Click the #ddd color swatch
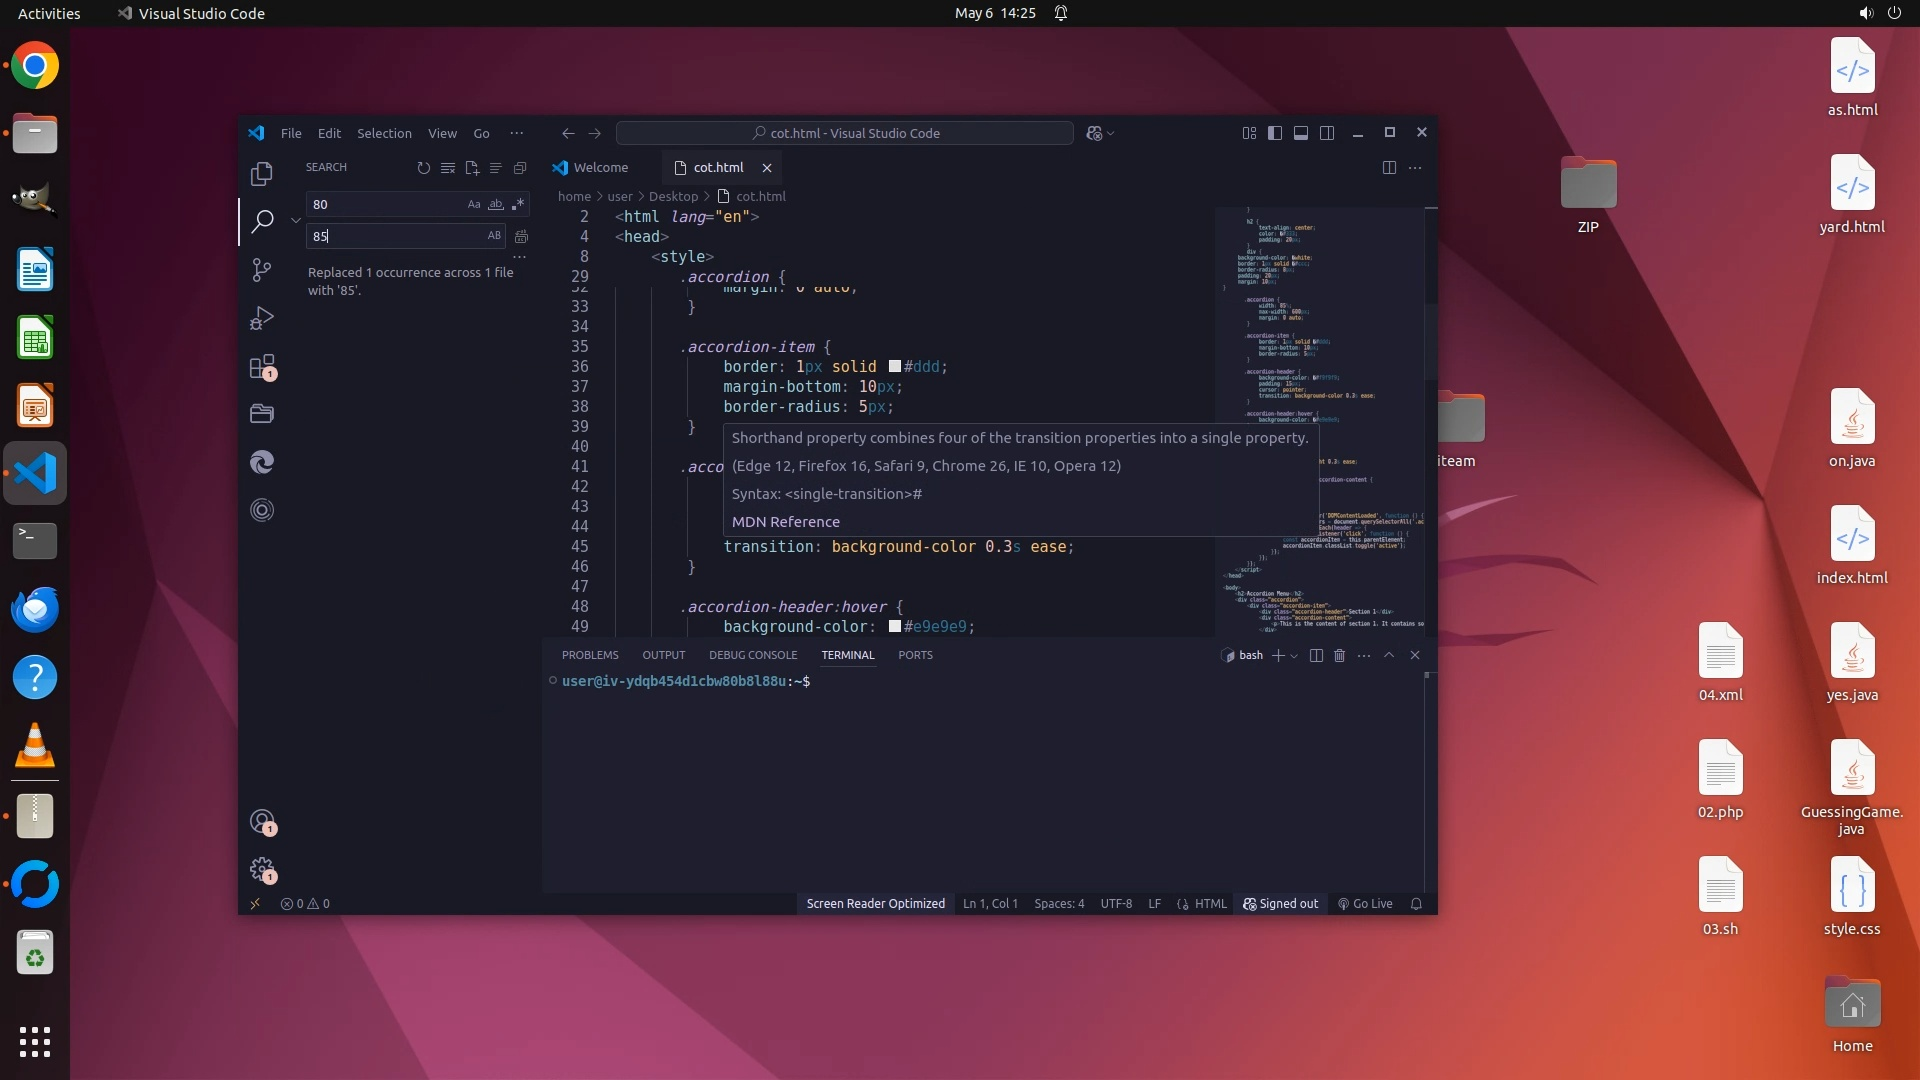 pos(895,367)
